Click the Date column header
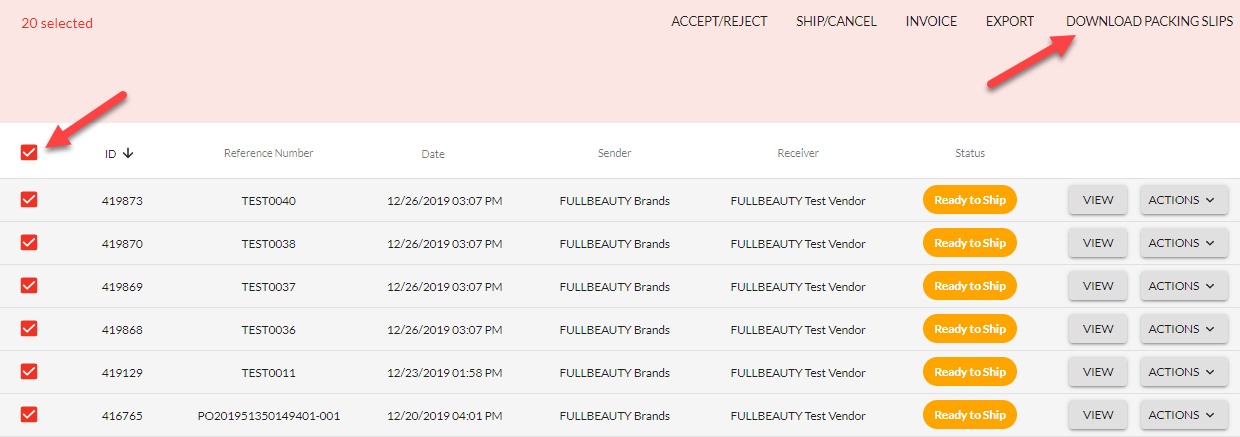This screenshot has height=437, width=1240. pyautogui.click(x=433, y=154)
